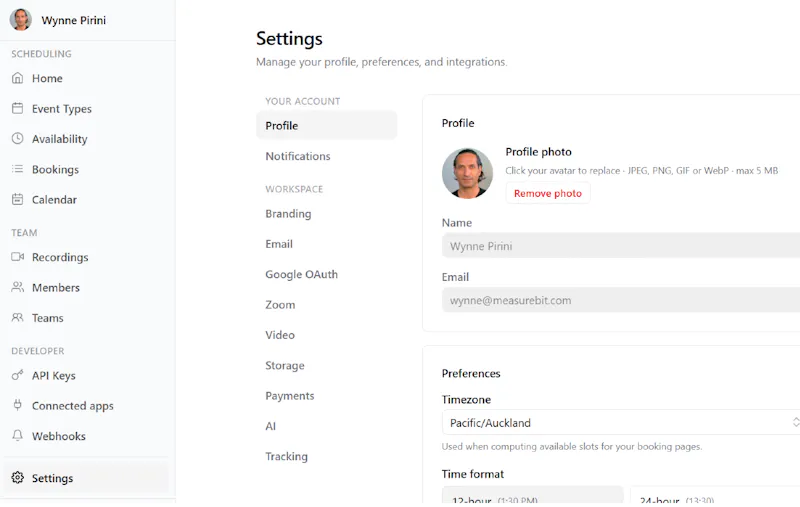
Task: Select Settings in the sidebar
Action: [86, 478]
